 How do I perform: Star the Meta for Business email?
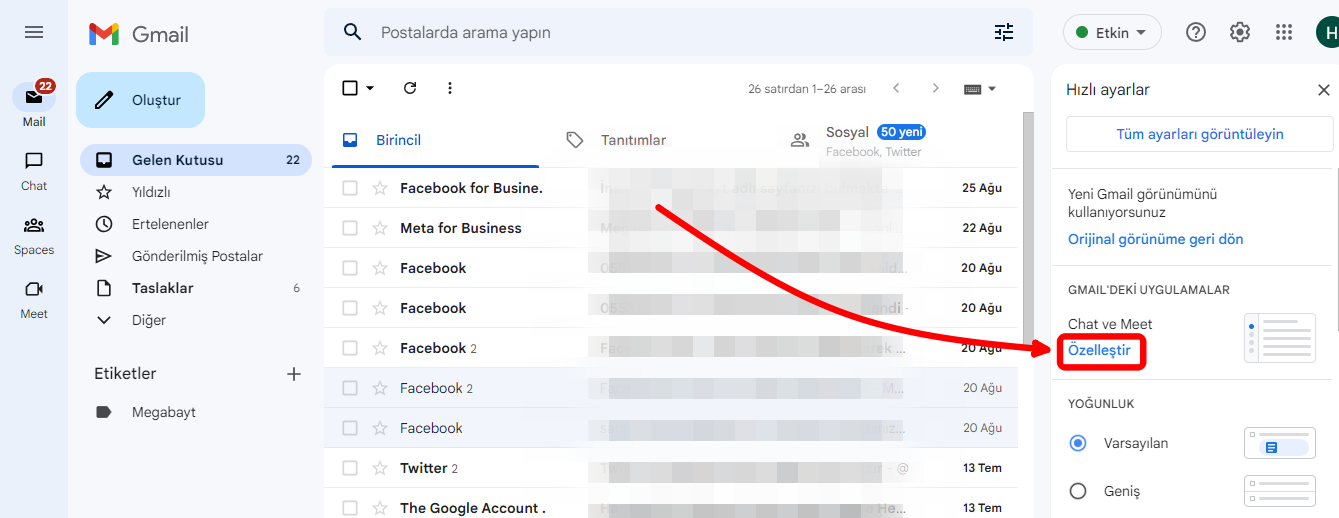tap(380, 228)
